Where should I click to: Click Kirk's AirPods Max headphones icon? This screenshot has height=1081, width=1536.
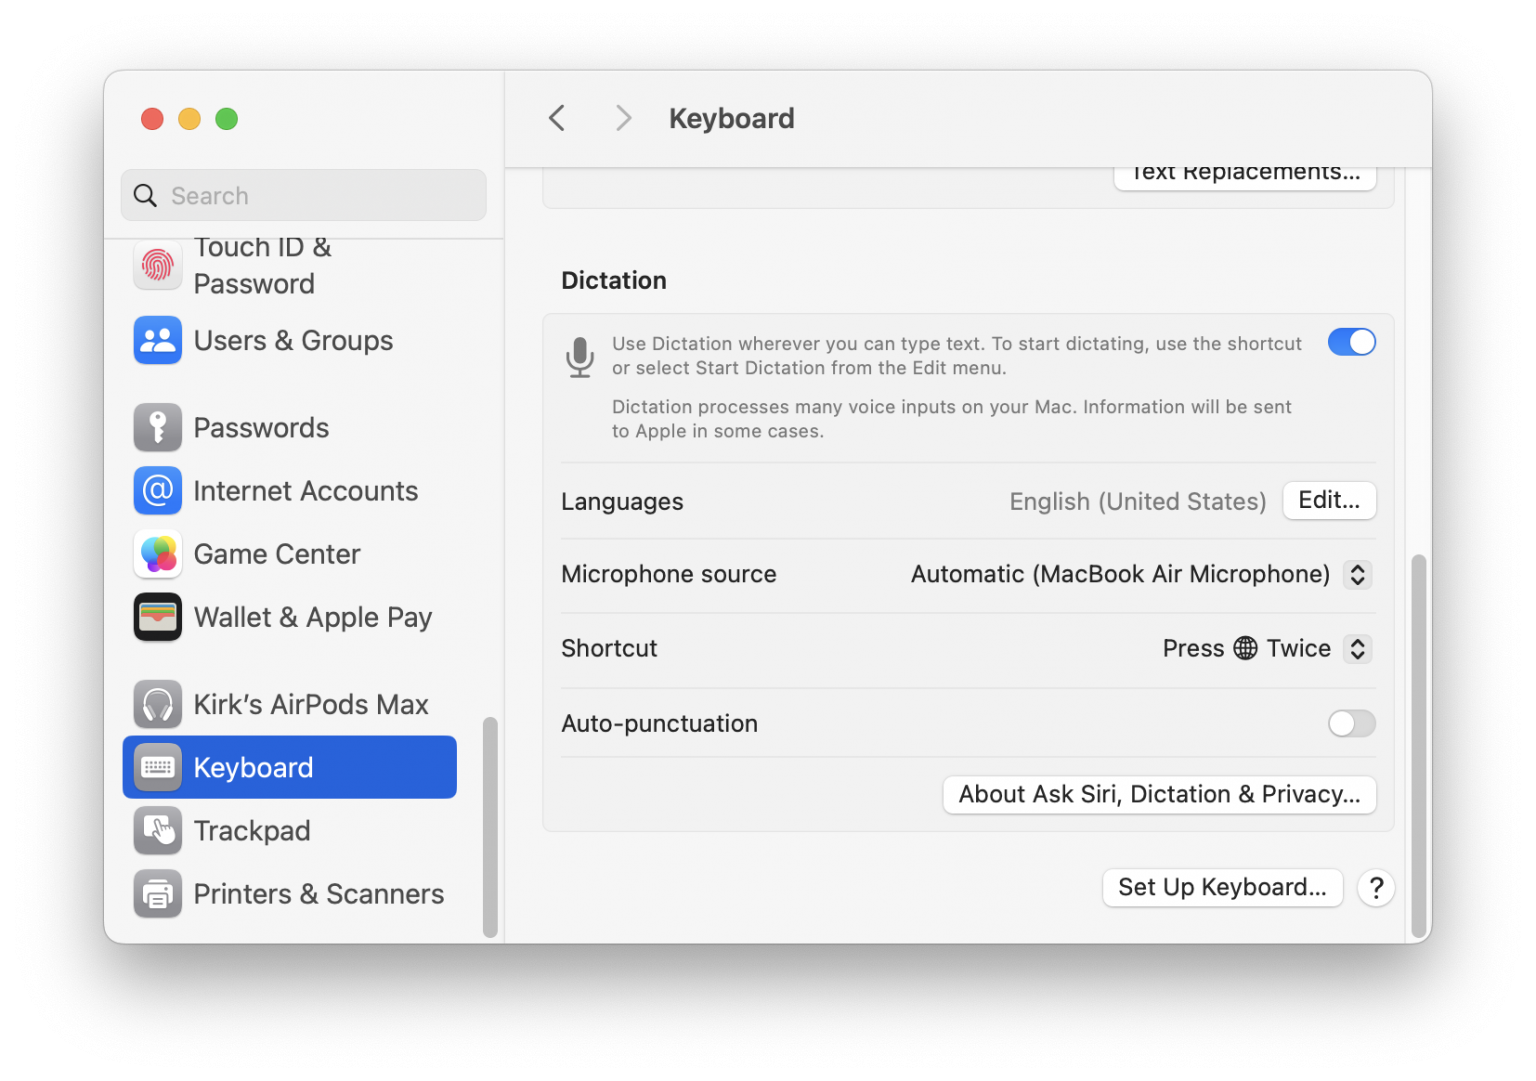click(157, 704)
